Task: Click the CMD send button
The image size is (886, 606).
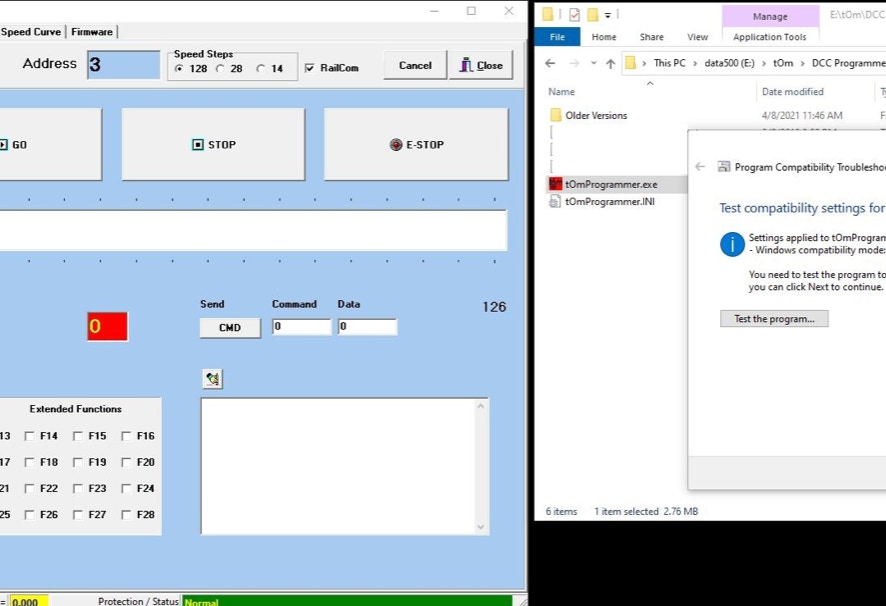Action: point(230,328)
